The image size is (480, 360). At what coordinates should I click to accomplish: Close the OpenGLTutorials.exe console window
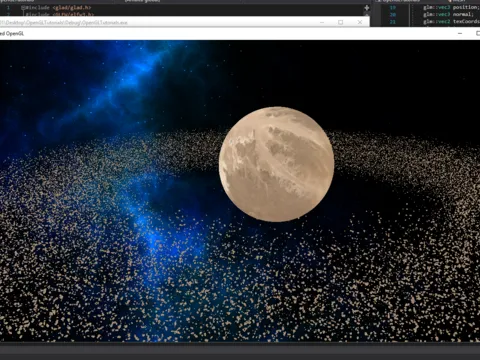click(360, 22)
